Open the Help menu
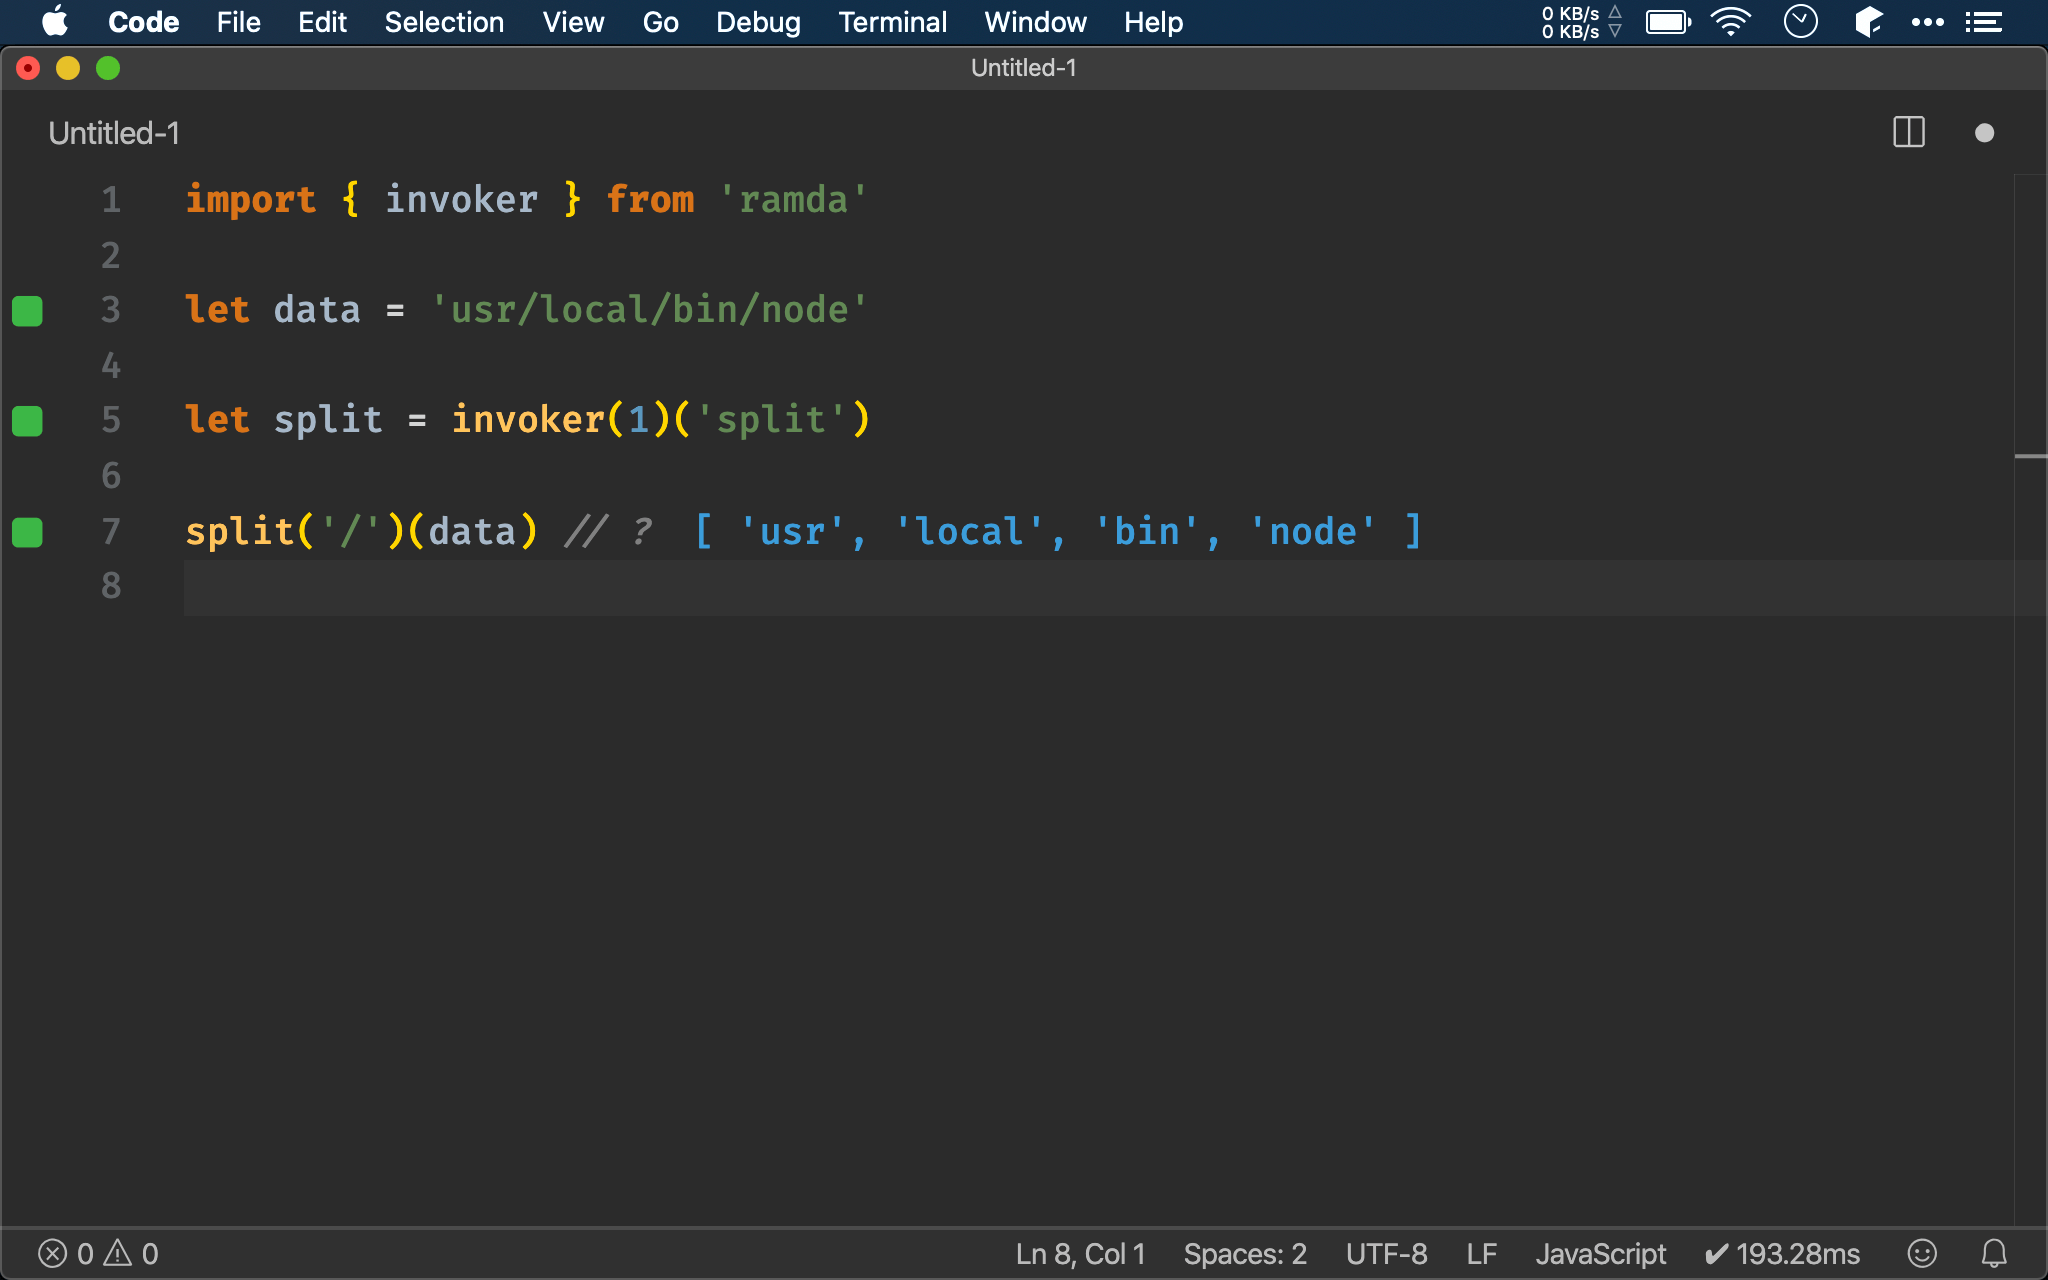The image size is (2048, 1280). [1153, 22]
